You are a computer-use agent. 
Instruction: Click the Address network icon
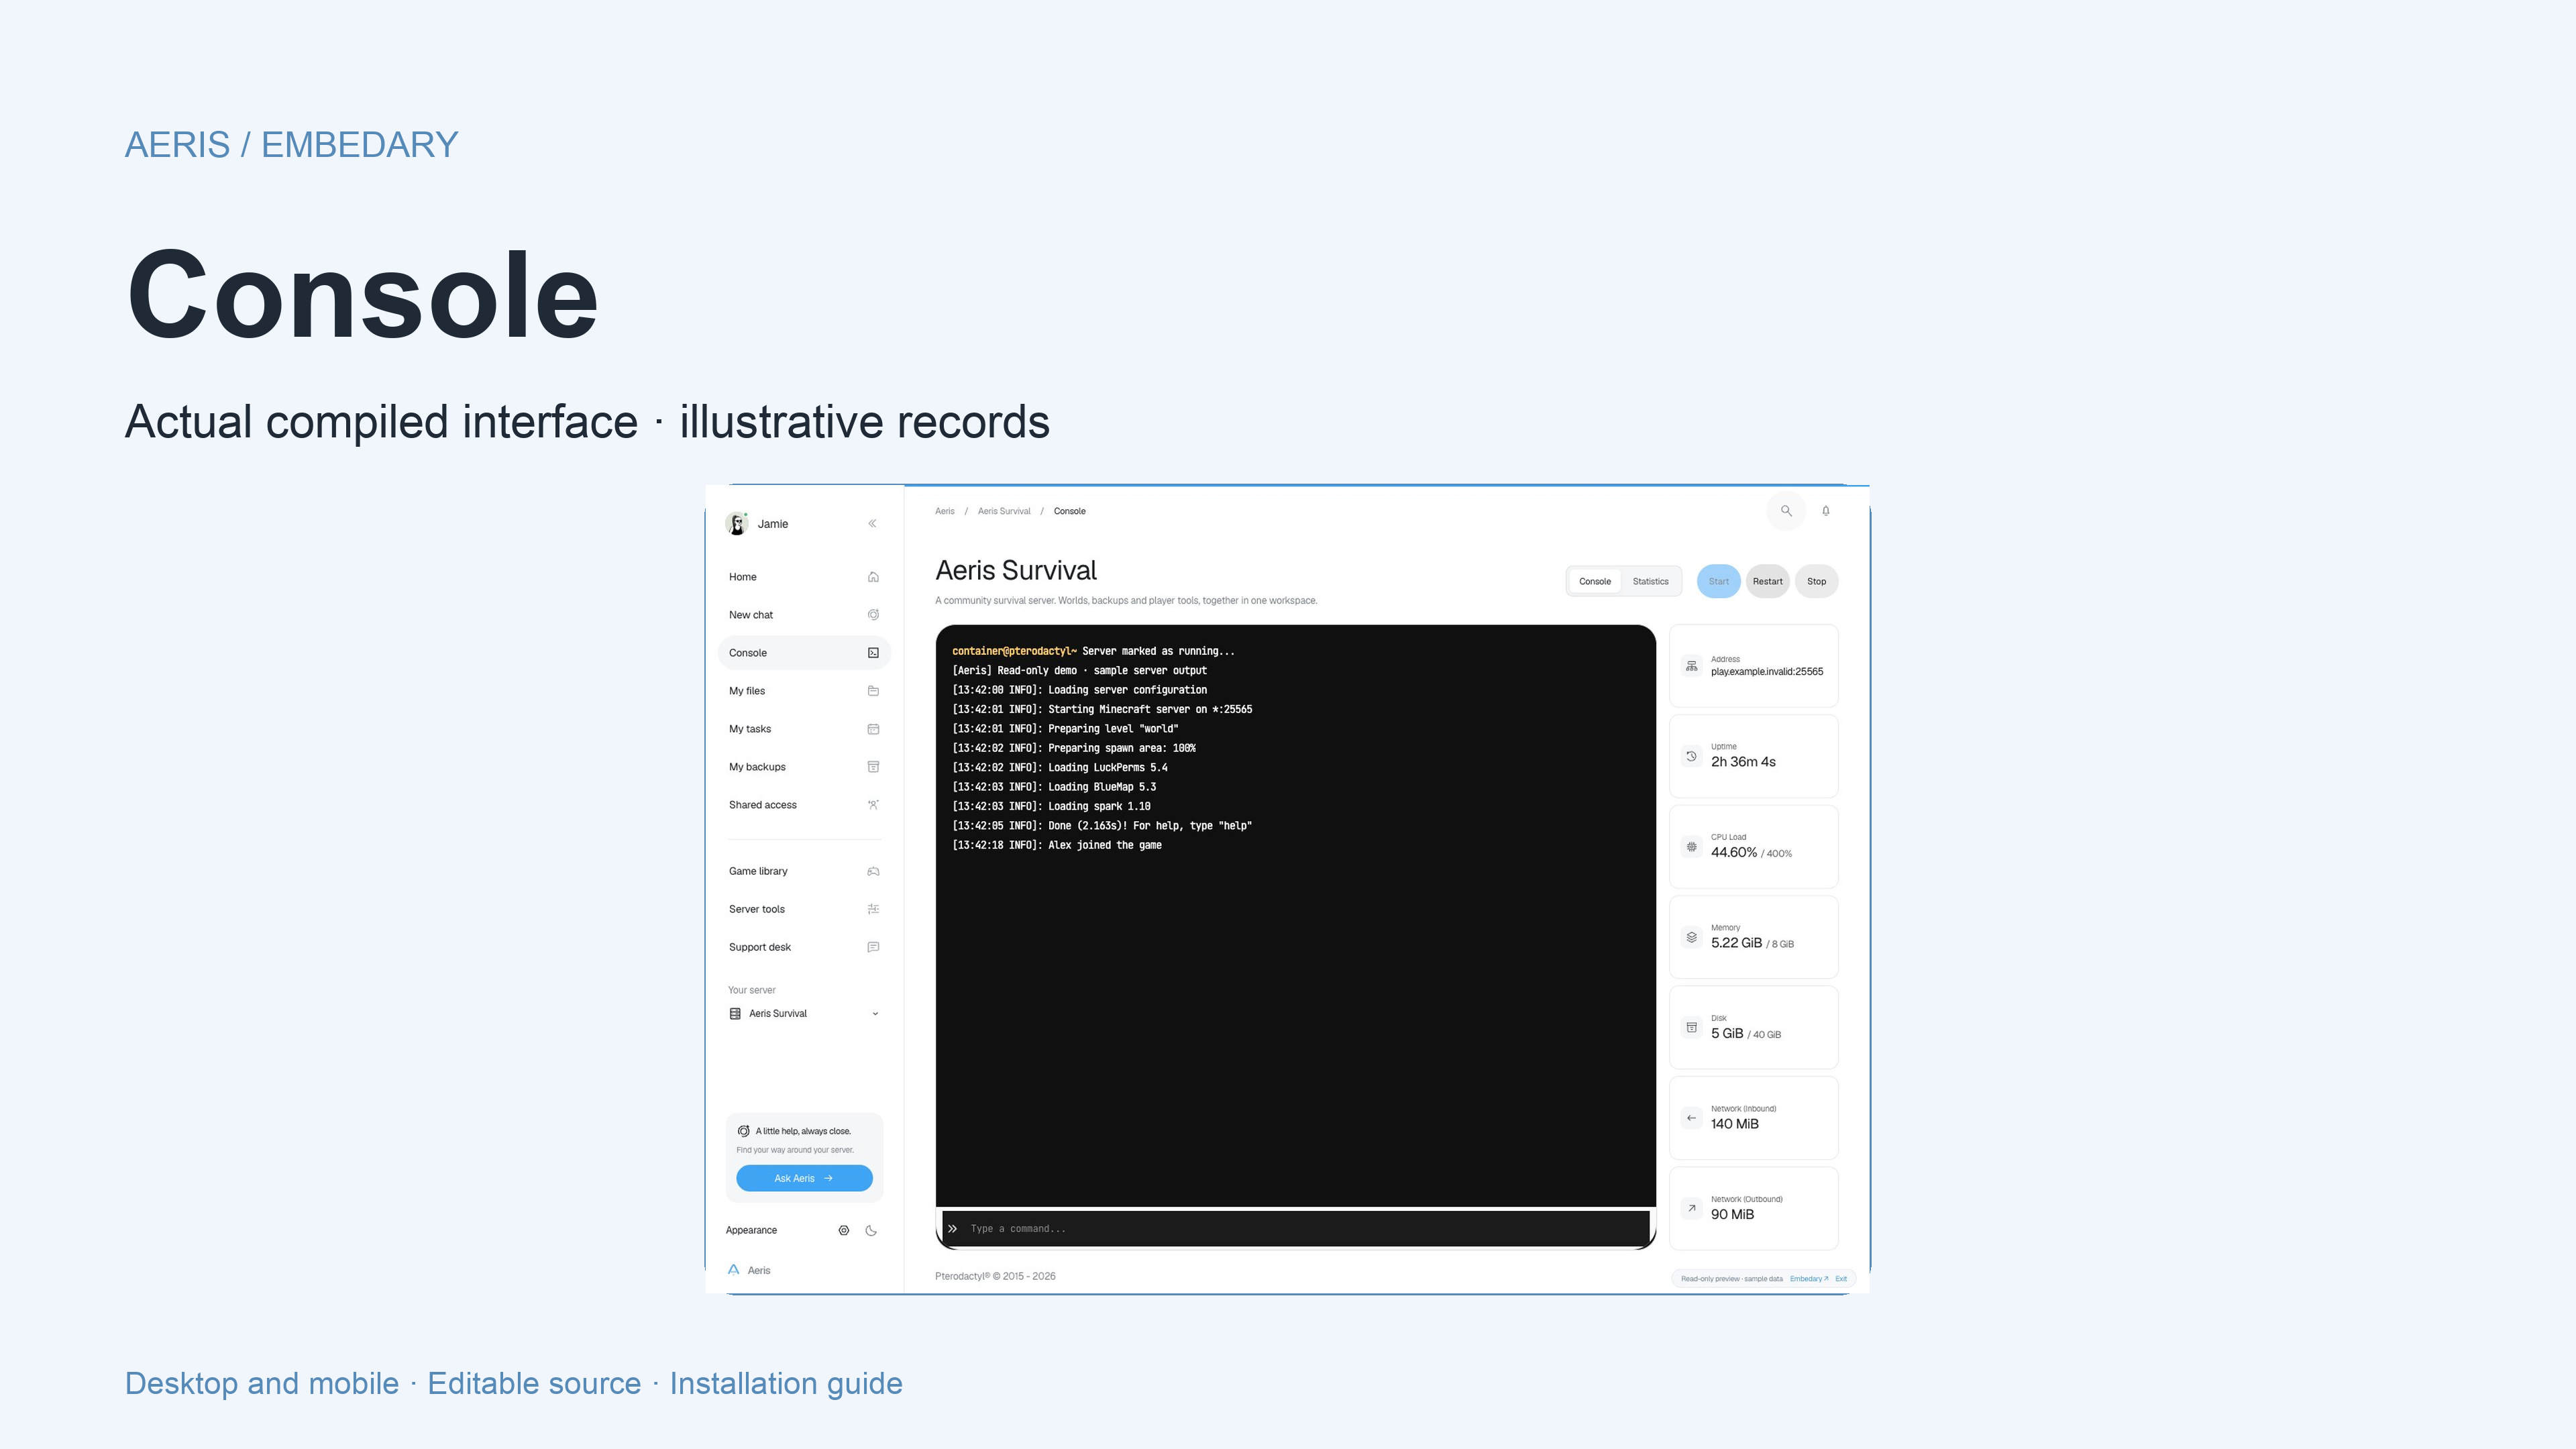coord(1691,666)
